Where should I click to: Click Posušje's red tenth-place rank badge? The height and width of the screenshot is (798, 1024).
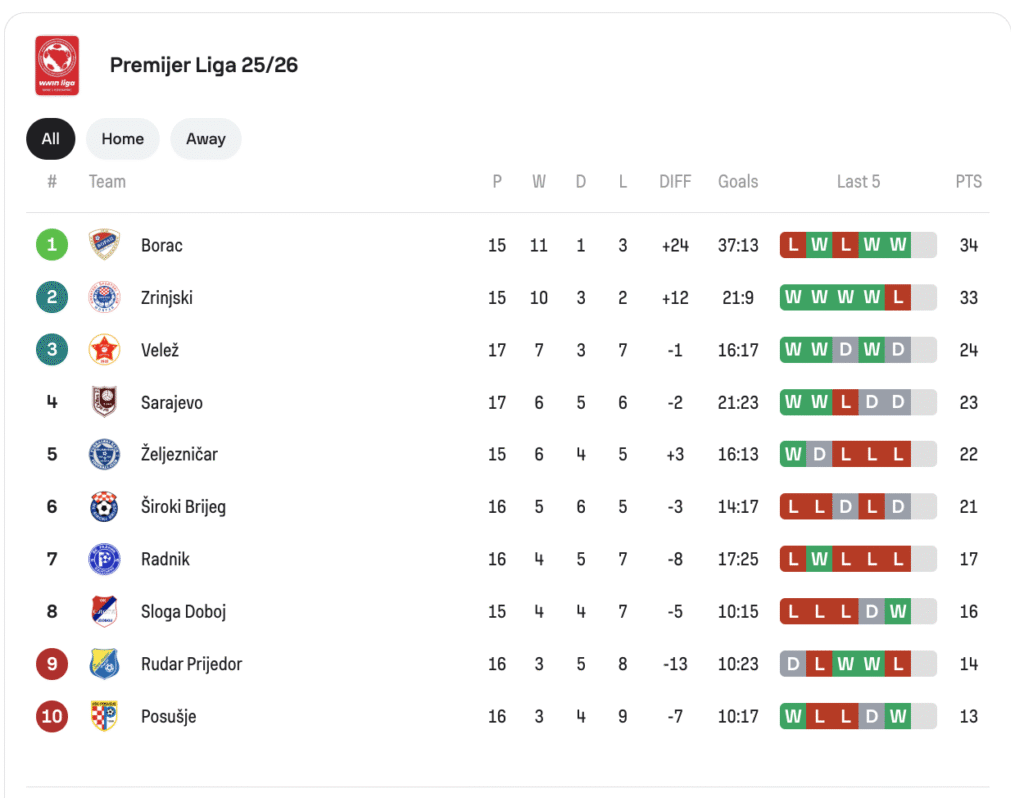(52, 716)
